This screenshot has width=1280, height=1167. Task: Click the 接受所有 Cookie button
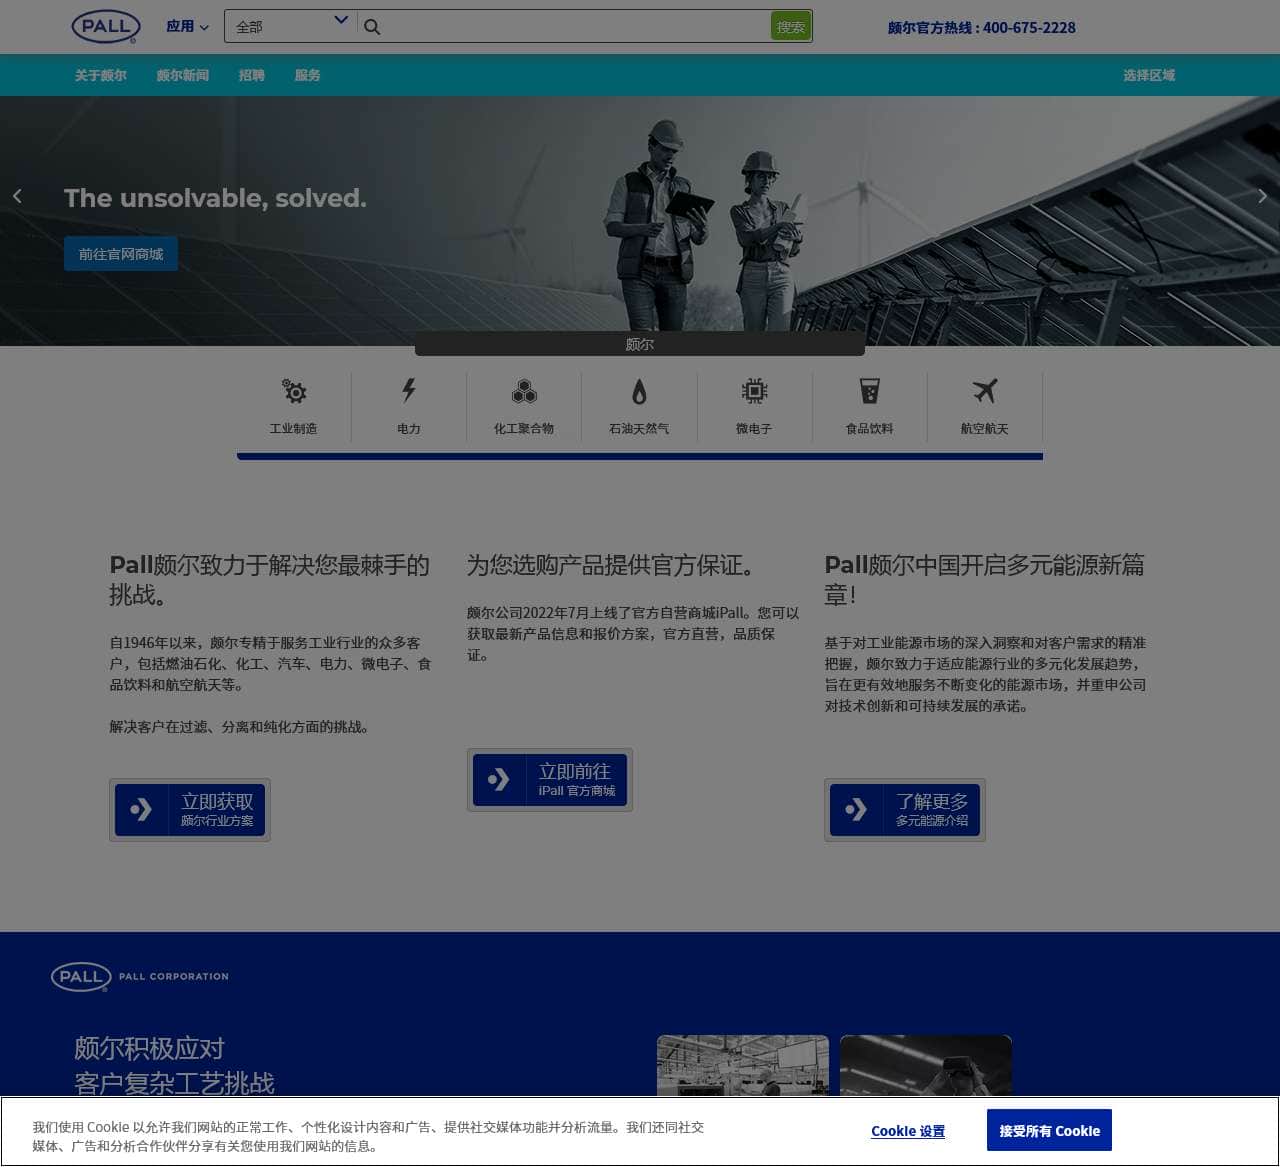point(1048,1130)
